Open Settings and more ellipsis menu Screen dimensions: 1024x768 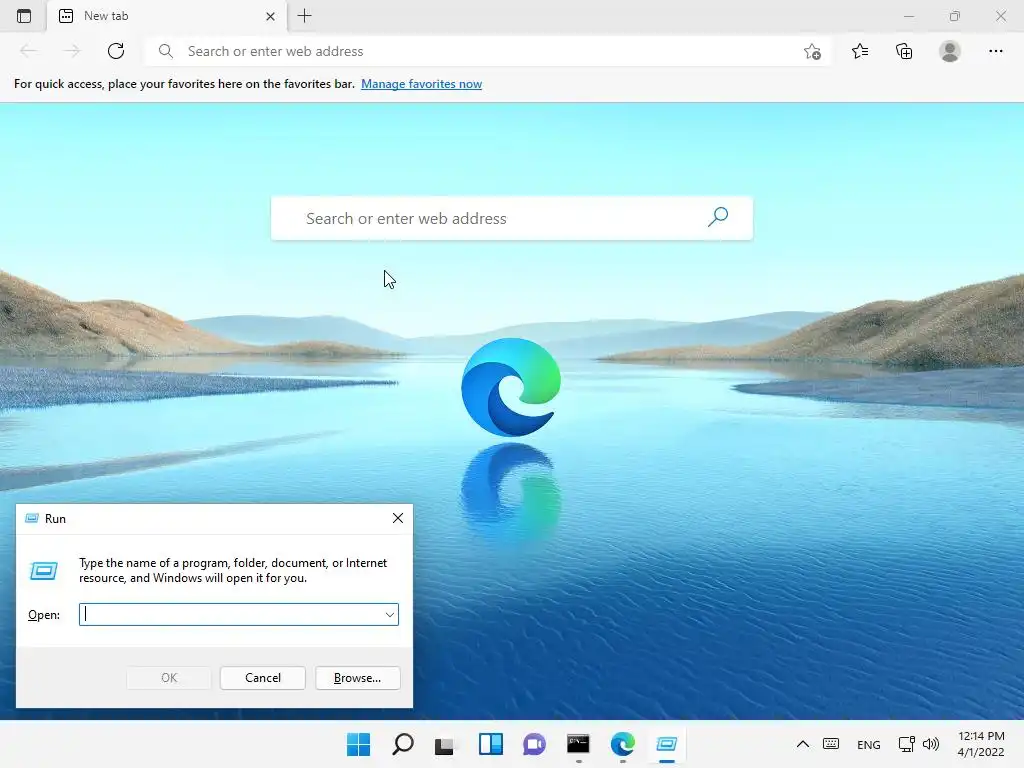tap(995, 51)
